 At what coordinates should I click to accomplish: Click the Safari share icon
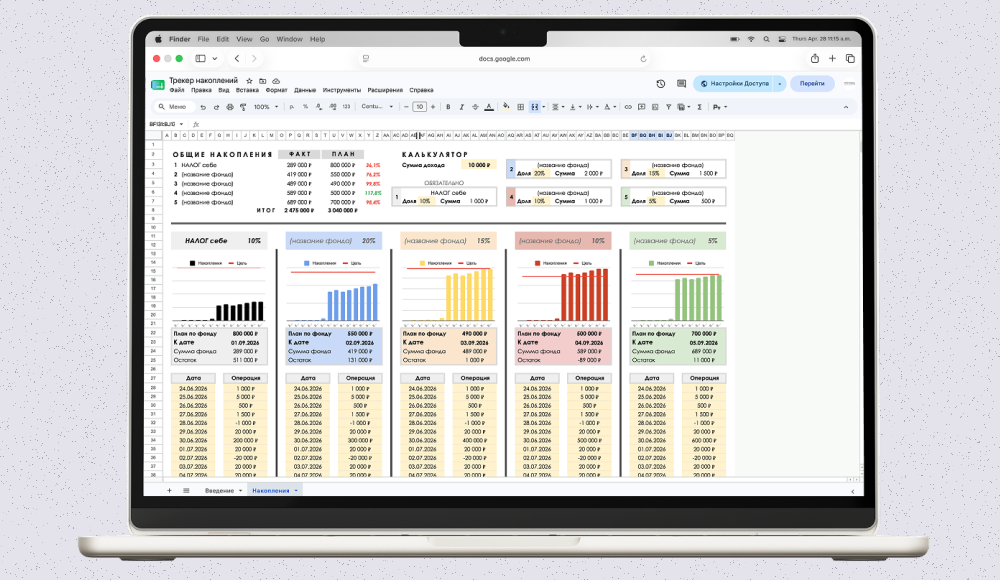pyautogui.click(x=814, y=59)
